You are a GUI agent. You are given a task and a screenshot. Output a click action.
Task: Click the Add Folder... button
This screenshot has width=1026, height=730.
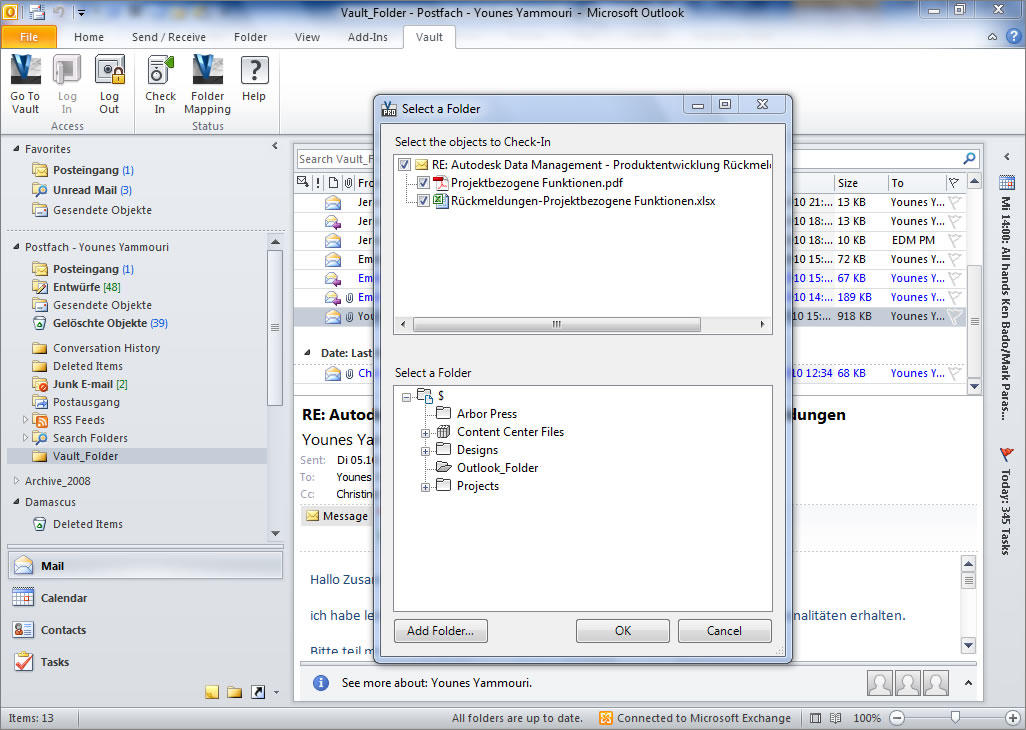[x=441, y=631]
